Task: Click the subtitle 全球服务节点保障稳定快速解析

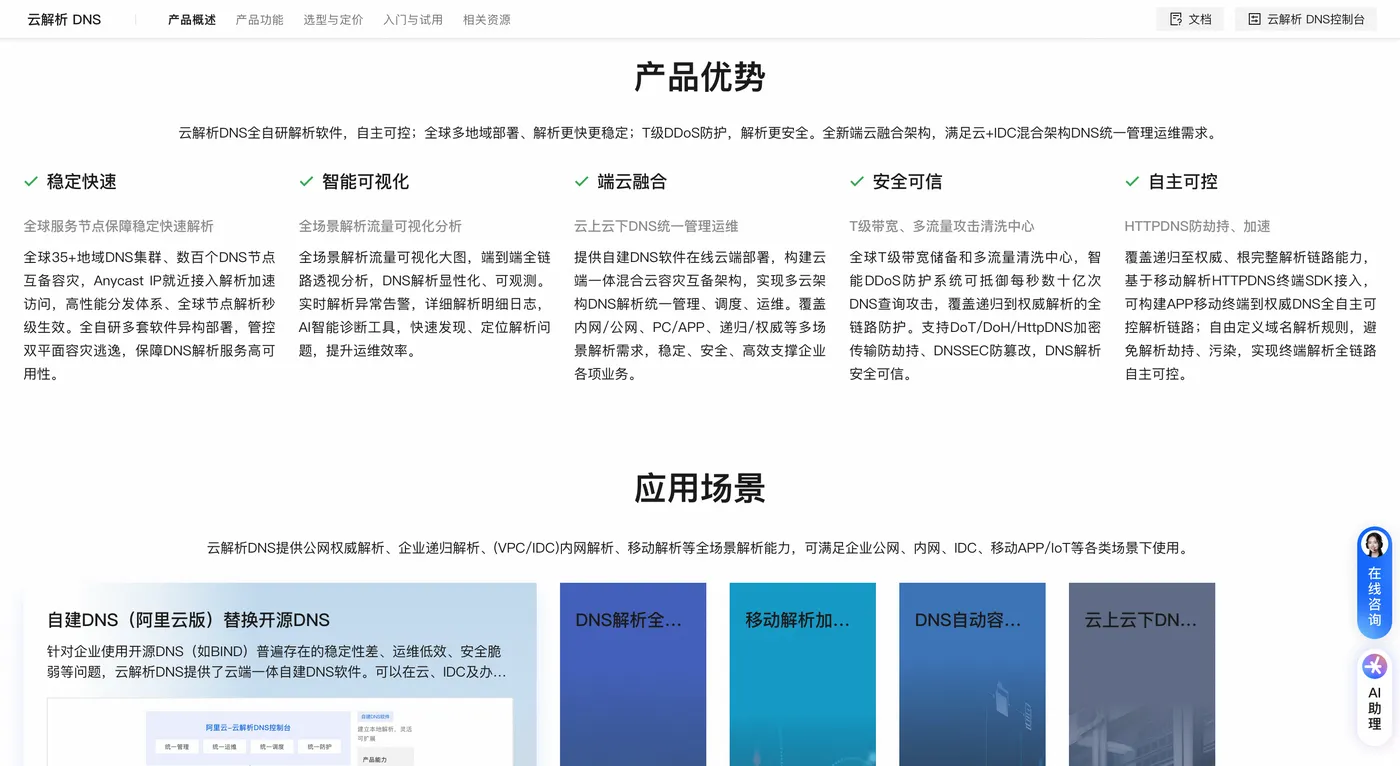Action: tap(119, 226)
